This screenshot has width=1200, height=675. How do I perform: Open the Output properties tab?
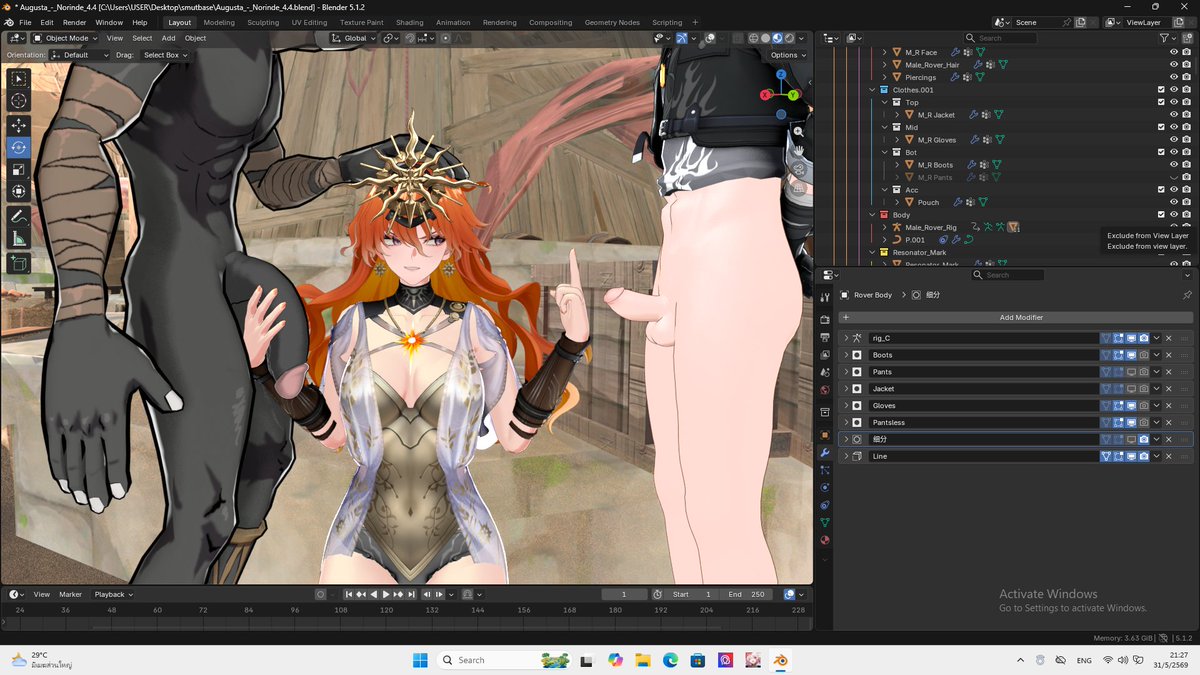pyautogui.click(x=825, y=337)
